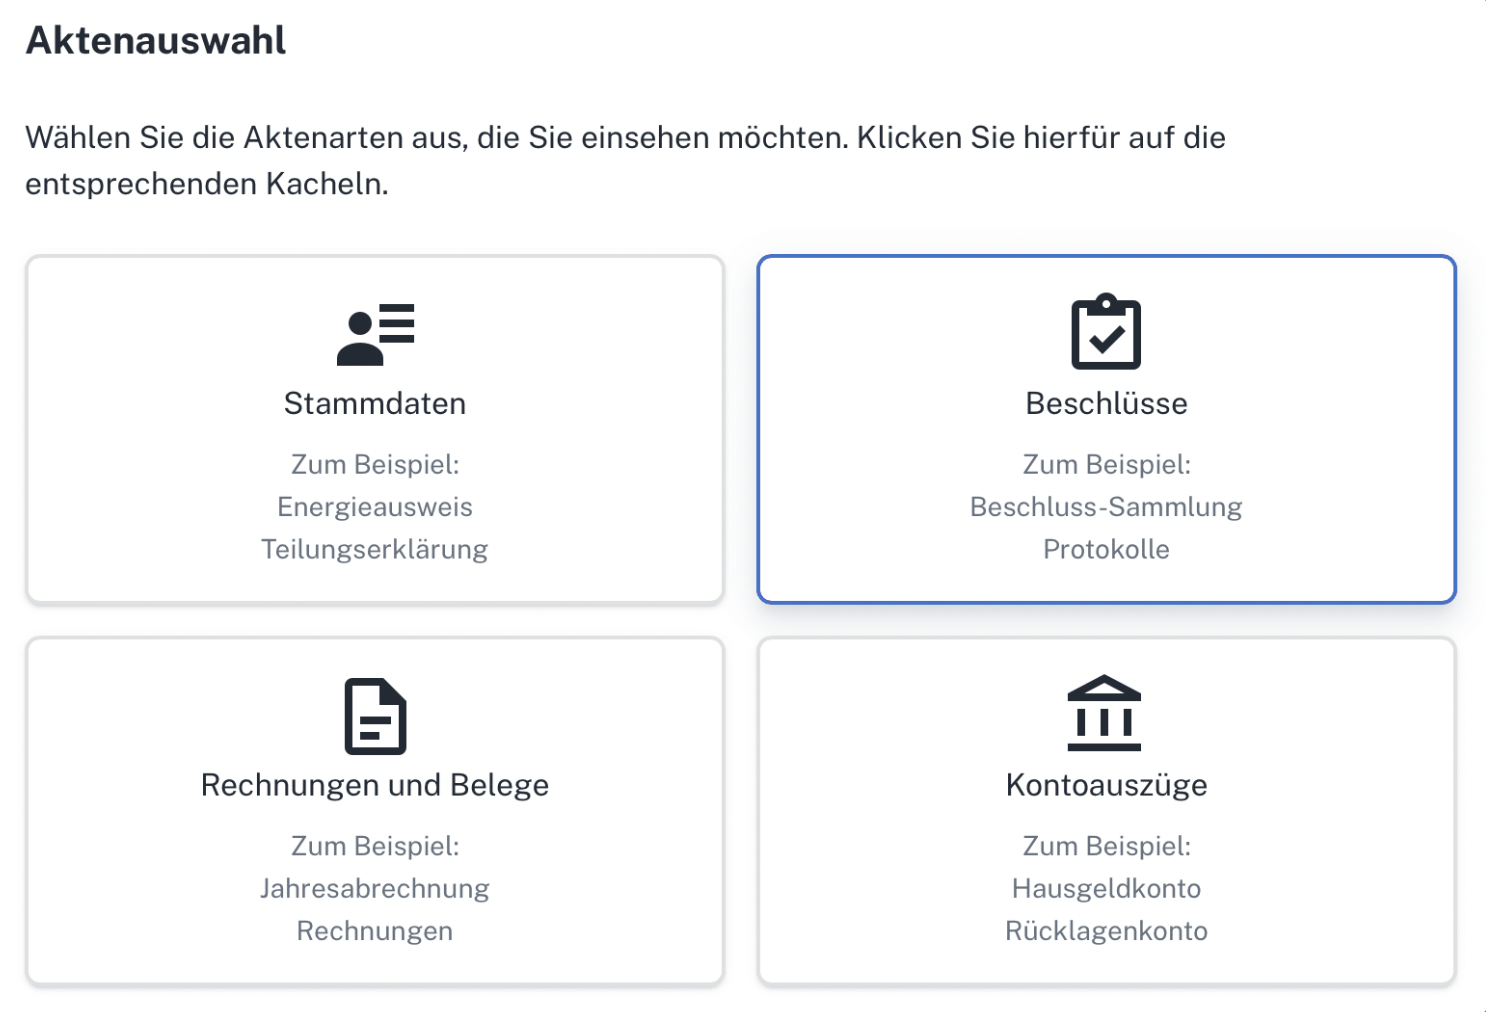Click the Kontoauszüge bank building icon

coord(1104,713)
